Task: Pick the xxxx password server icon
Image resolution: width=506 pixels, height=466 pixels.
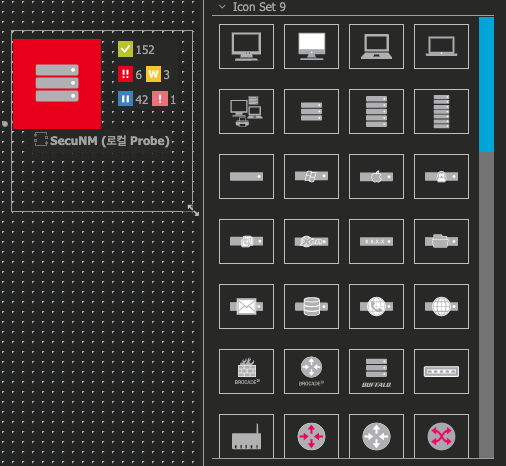Action: [376, 242]
